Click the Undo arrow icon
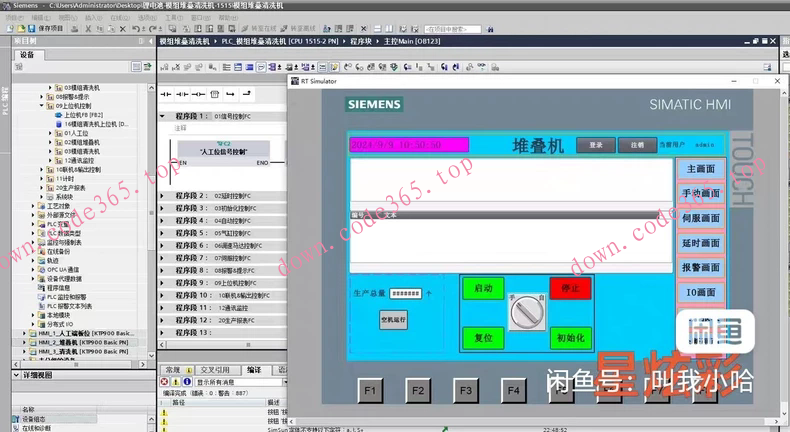 (x=137, y=29)
